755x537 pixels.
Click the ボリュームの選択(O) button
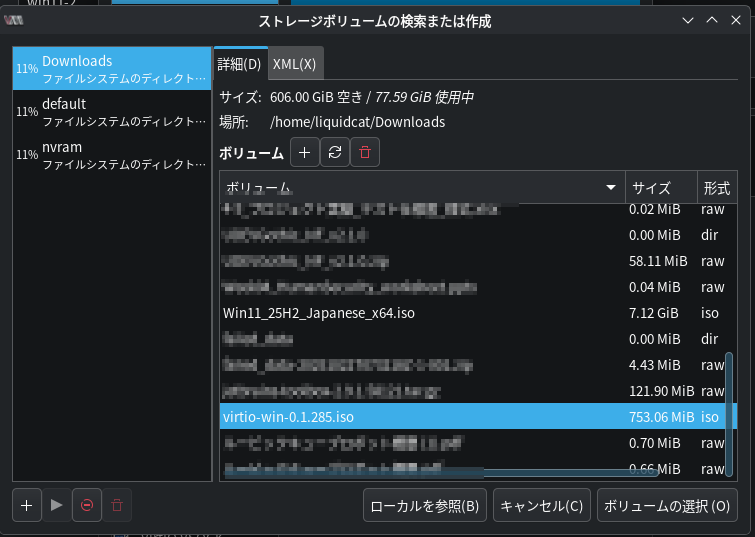[x=667, y=506]
